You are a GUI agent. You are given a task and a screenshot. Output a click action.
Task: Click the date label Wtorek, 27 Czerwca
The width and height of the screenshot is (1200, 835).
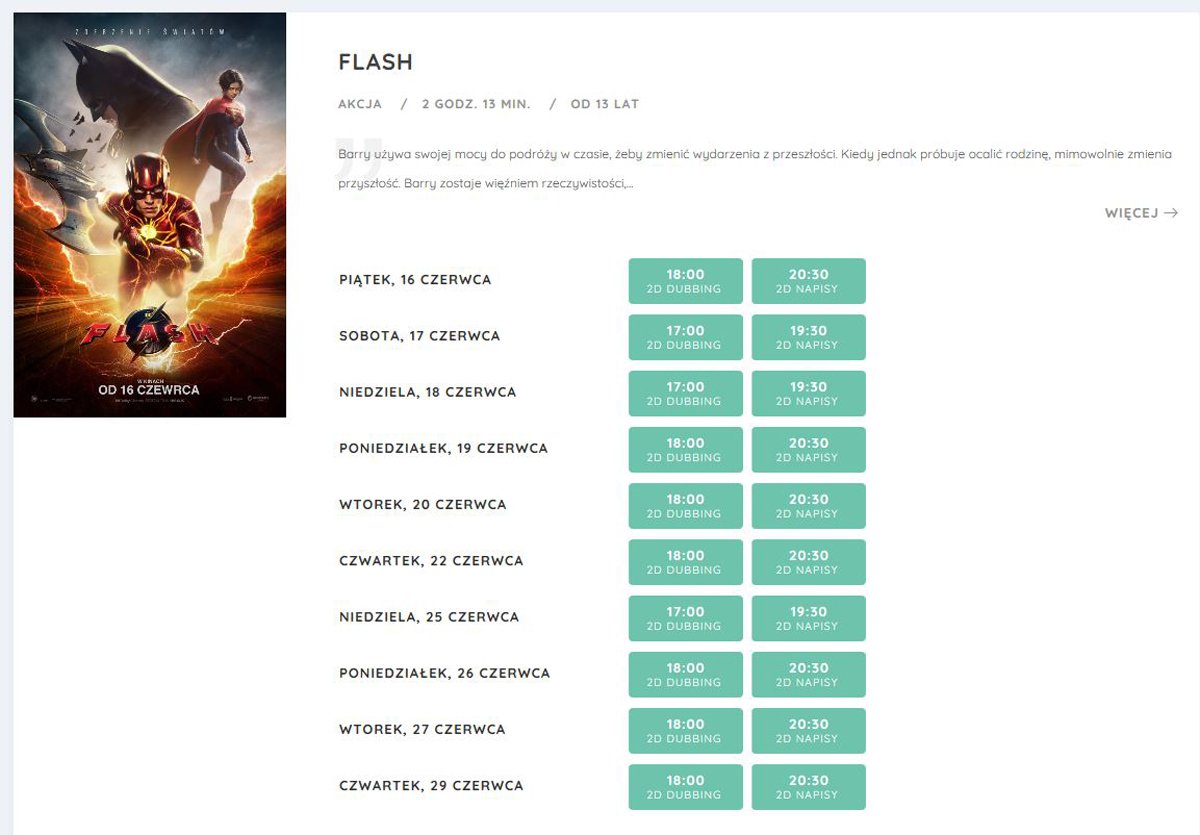pos(422,729)
